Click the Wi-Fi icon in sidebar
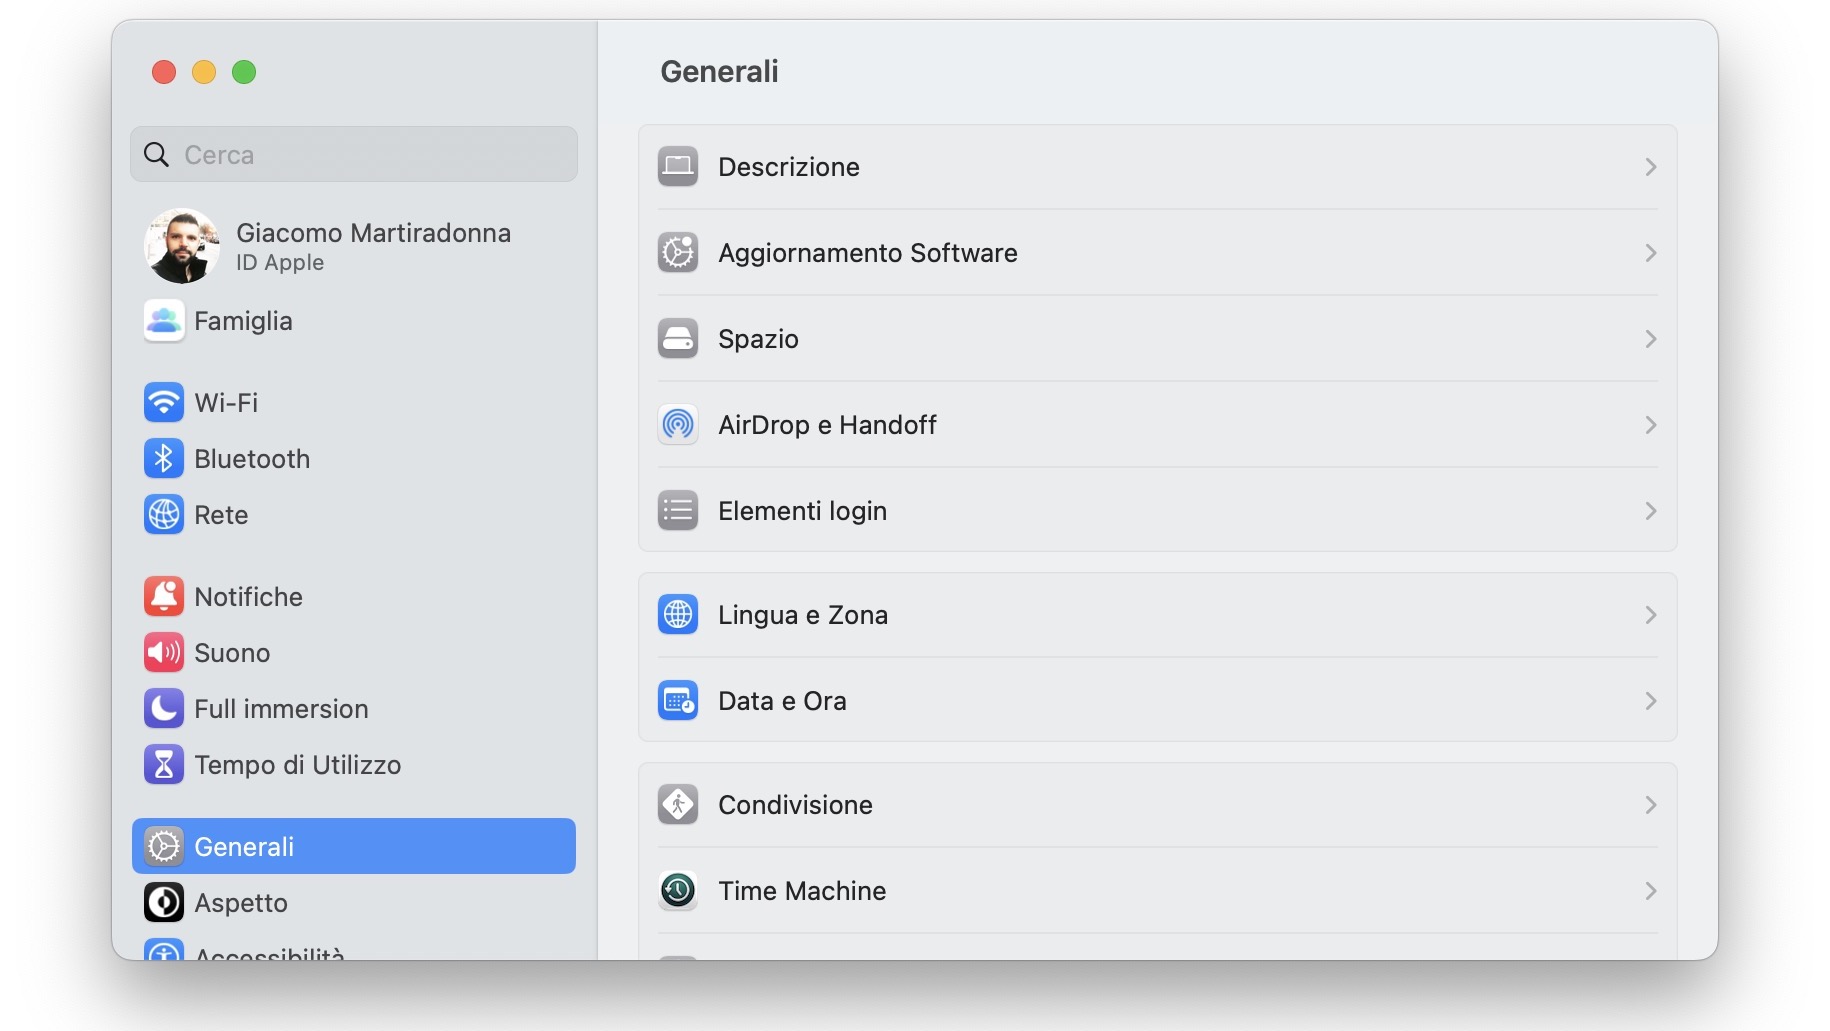The image size is (1830, 1031). (x=164, y=403)
